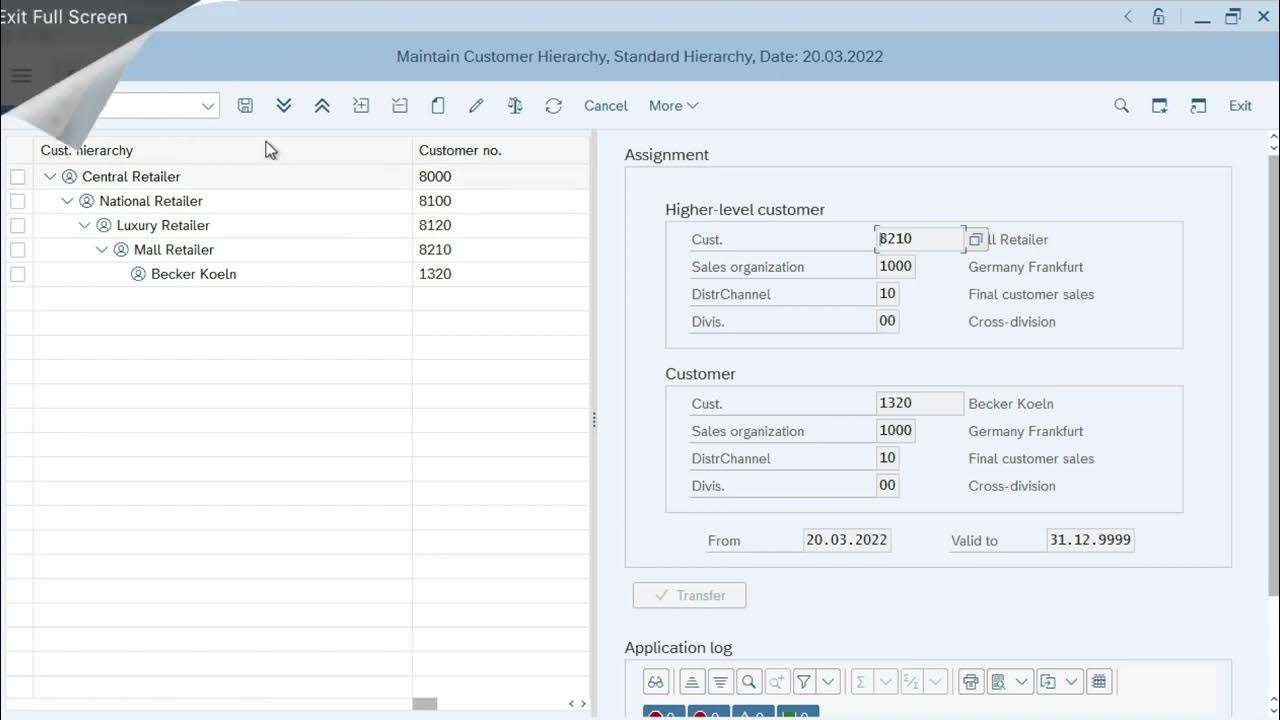The height and width of the screenshot is (720, 1280).
Task: Click the new window icon next to search
Action: (1160, 106)
